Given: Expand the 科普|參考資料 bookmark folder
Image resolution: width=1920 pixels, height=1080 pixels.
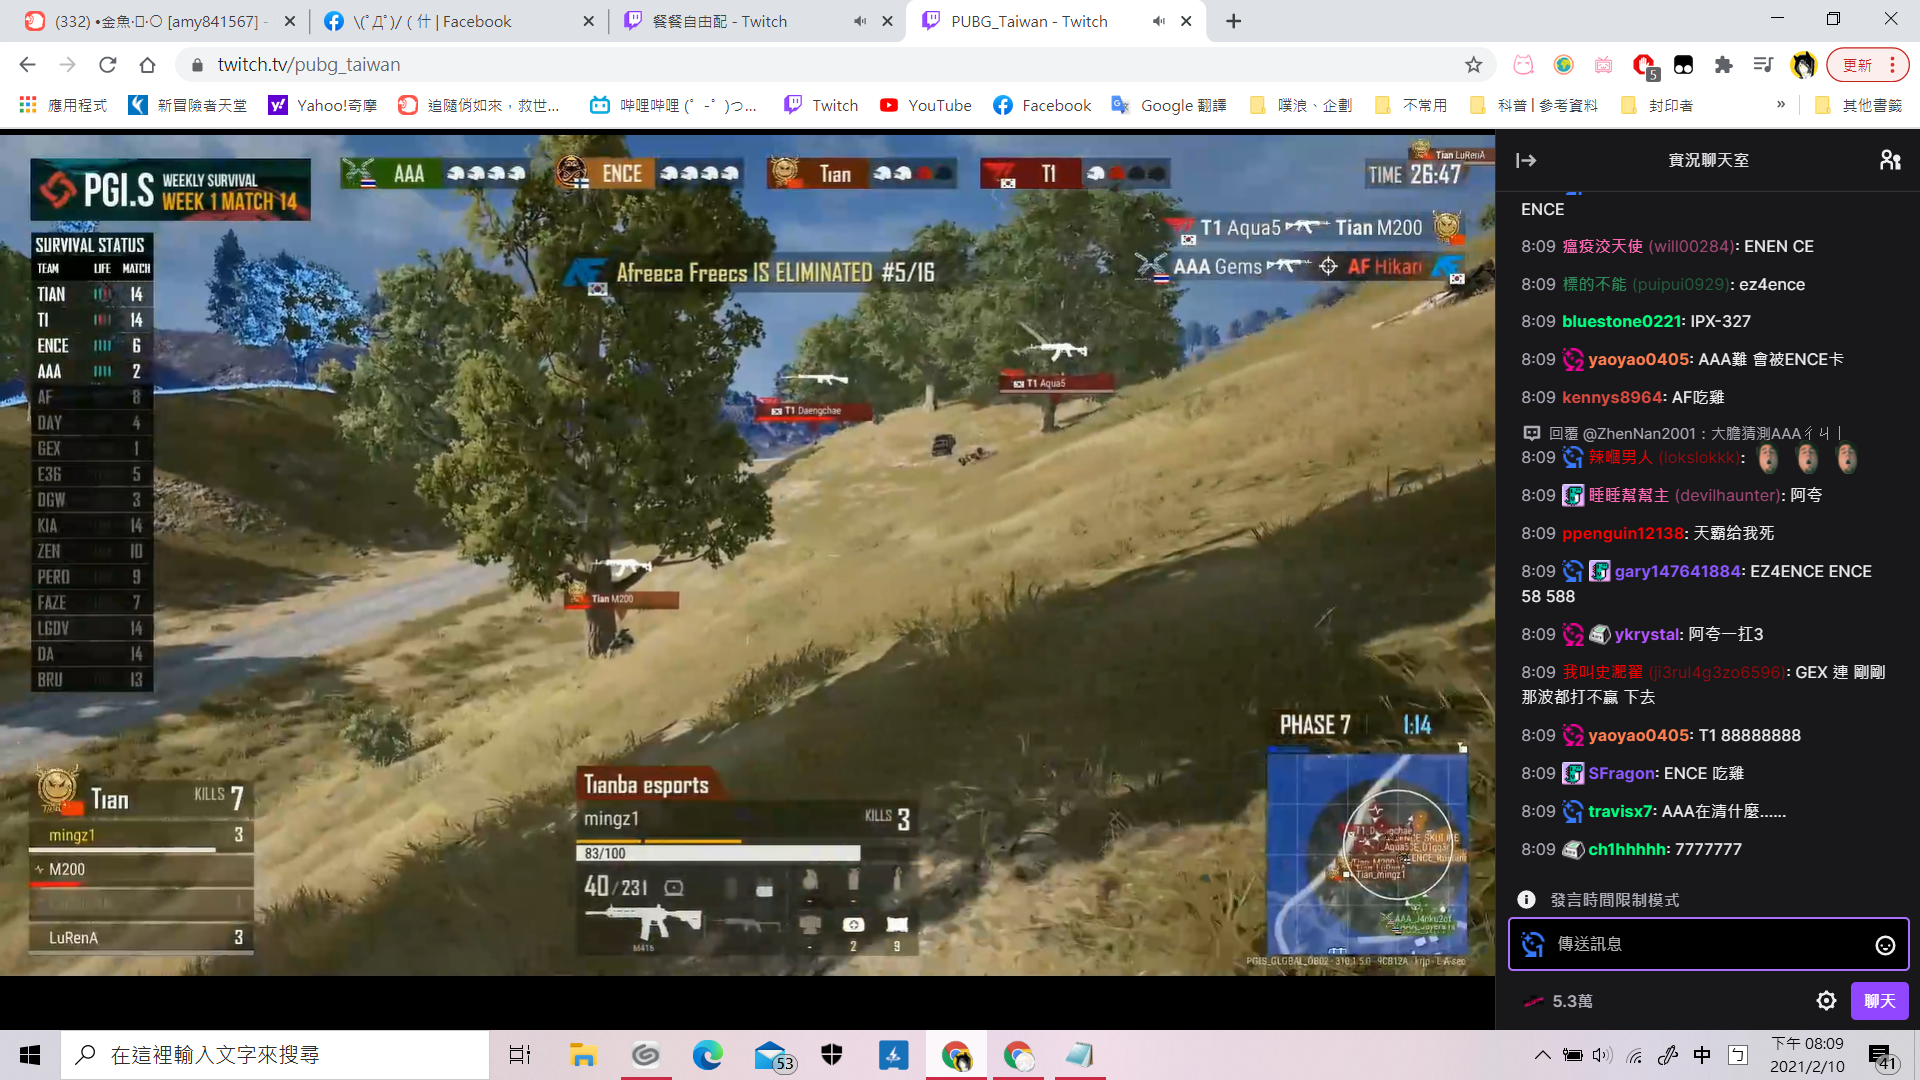Looking at the screenshot, I should [x=1533, y=105].
